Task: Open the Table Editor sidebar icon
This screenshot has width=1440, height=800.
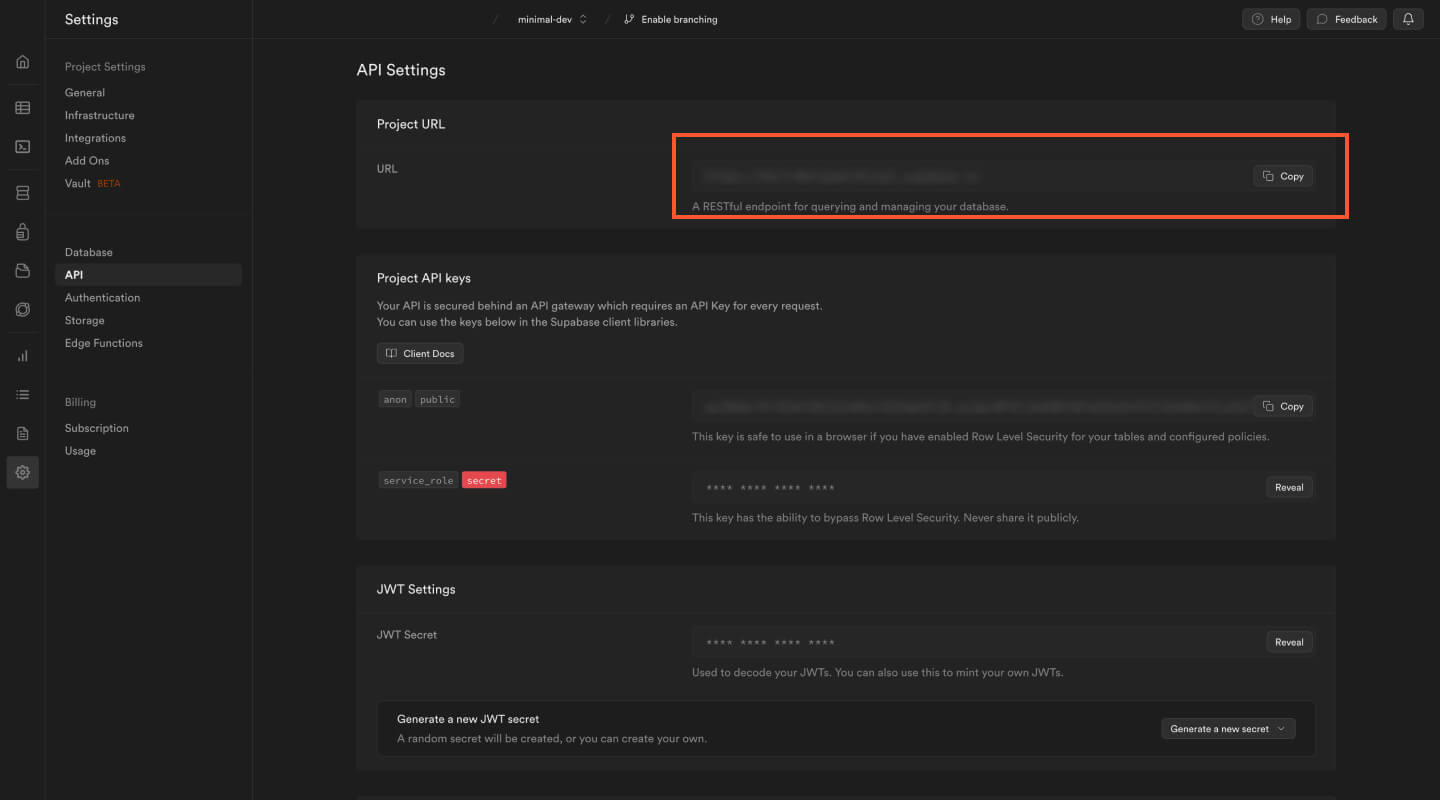Action: 22,108
